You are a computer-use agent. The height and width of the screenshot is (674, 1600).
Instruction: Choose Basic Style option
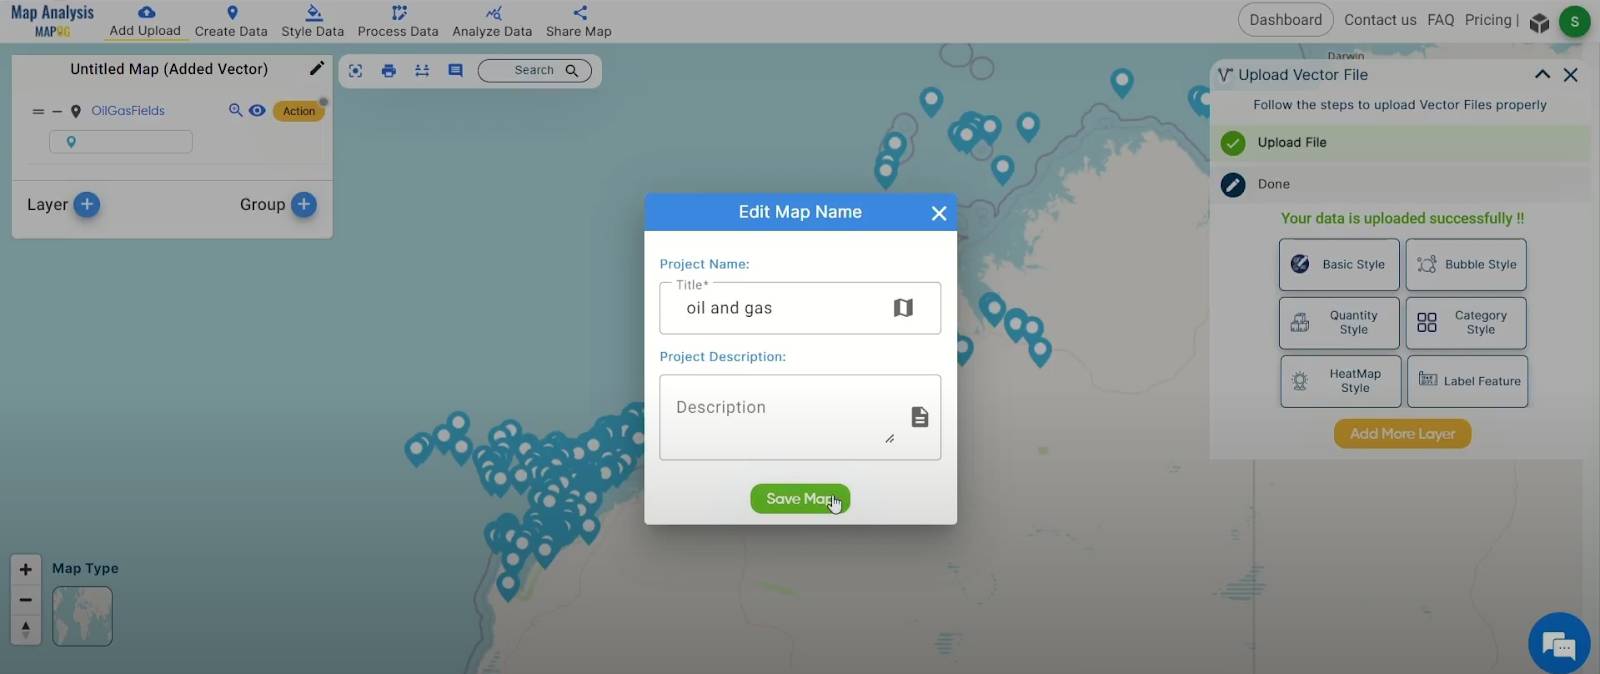1339,265
